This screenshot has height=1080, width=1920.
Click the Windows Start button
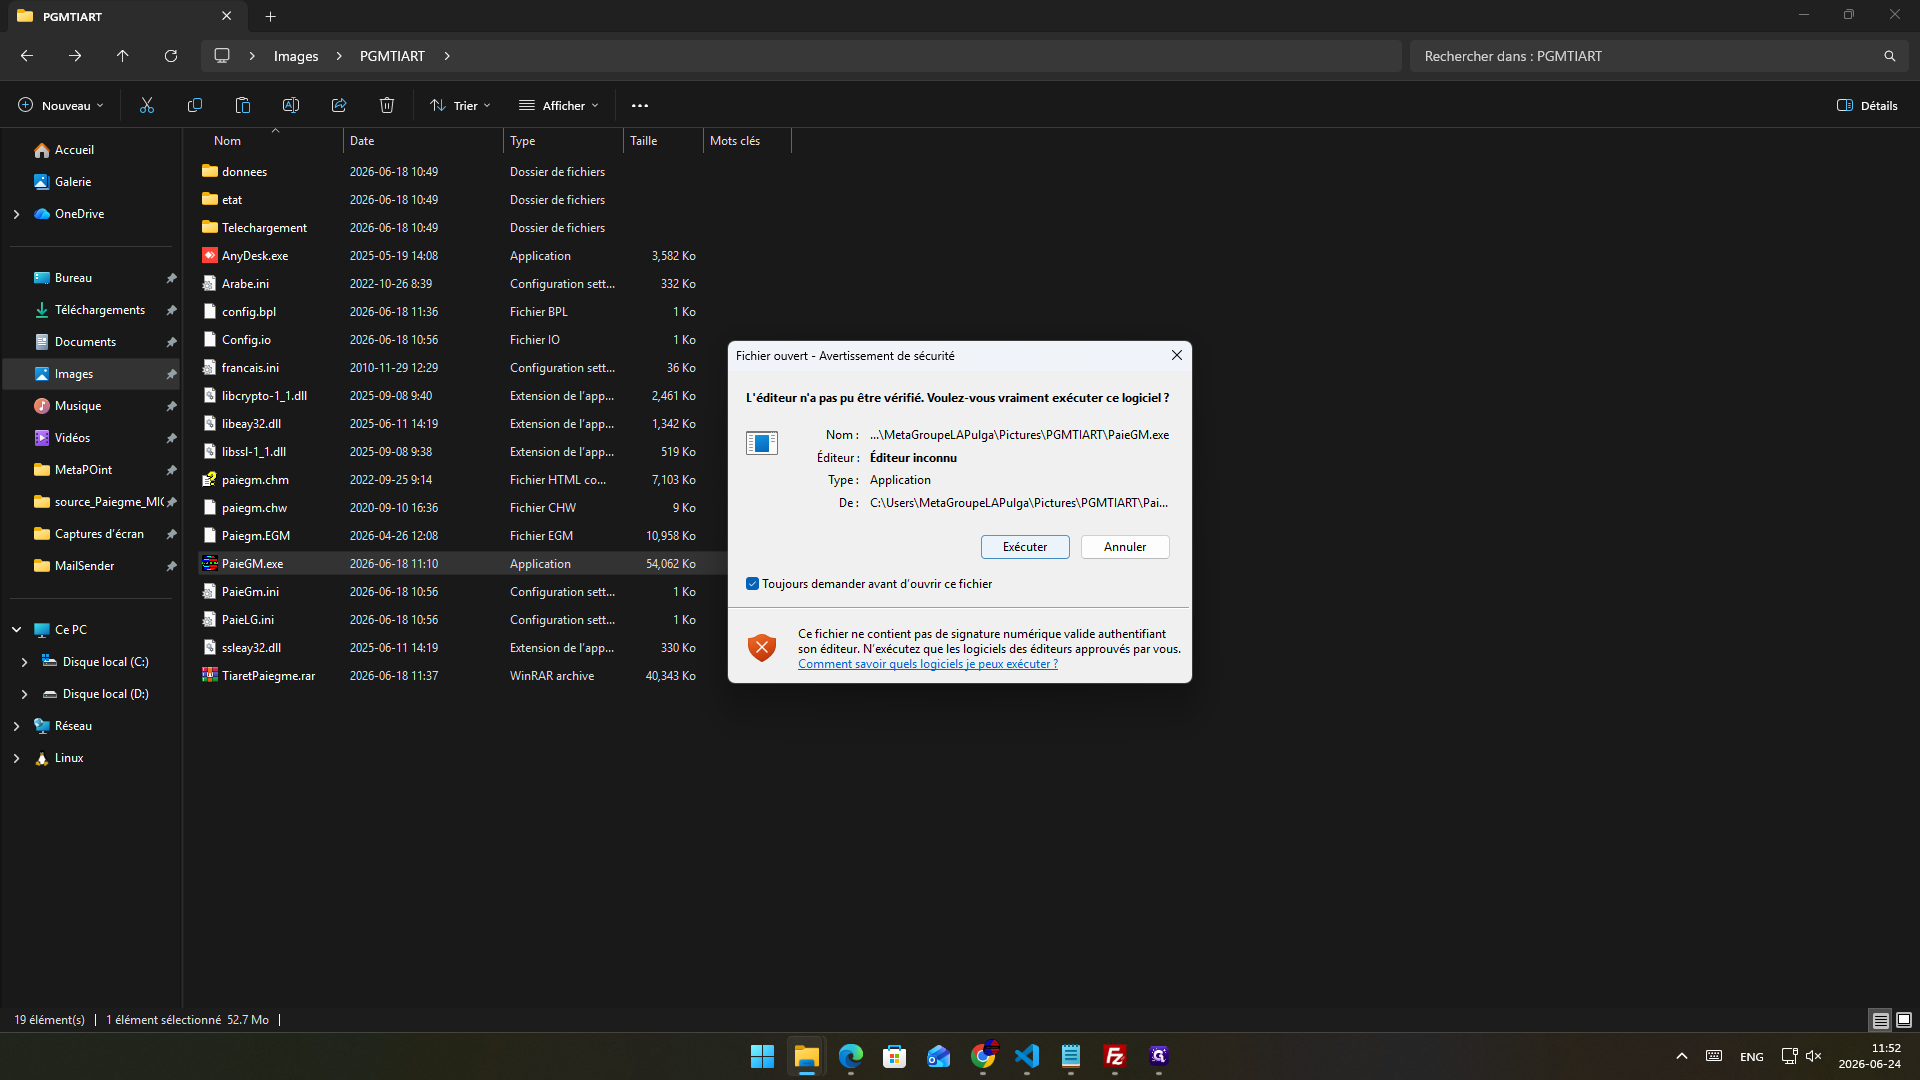763,1056
